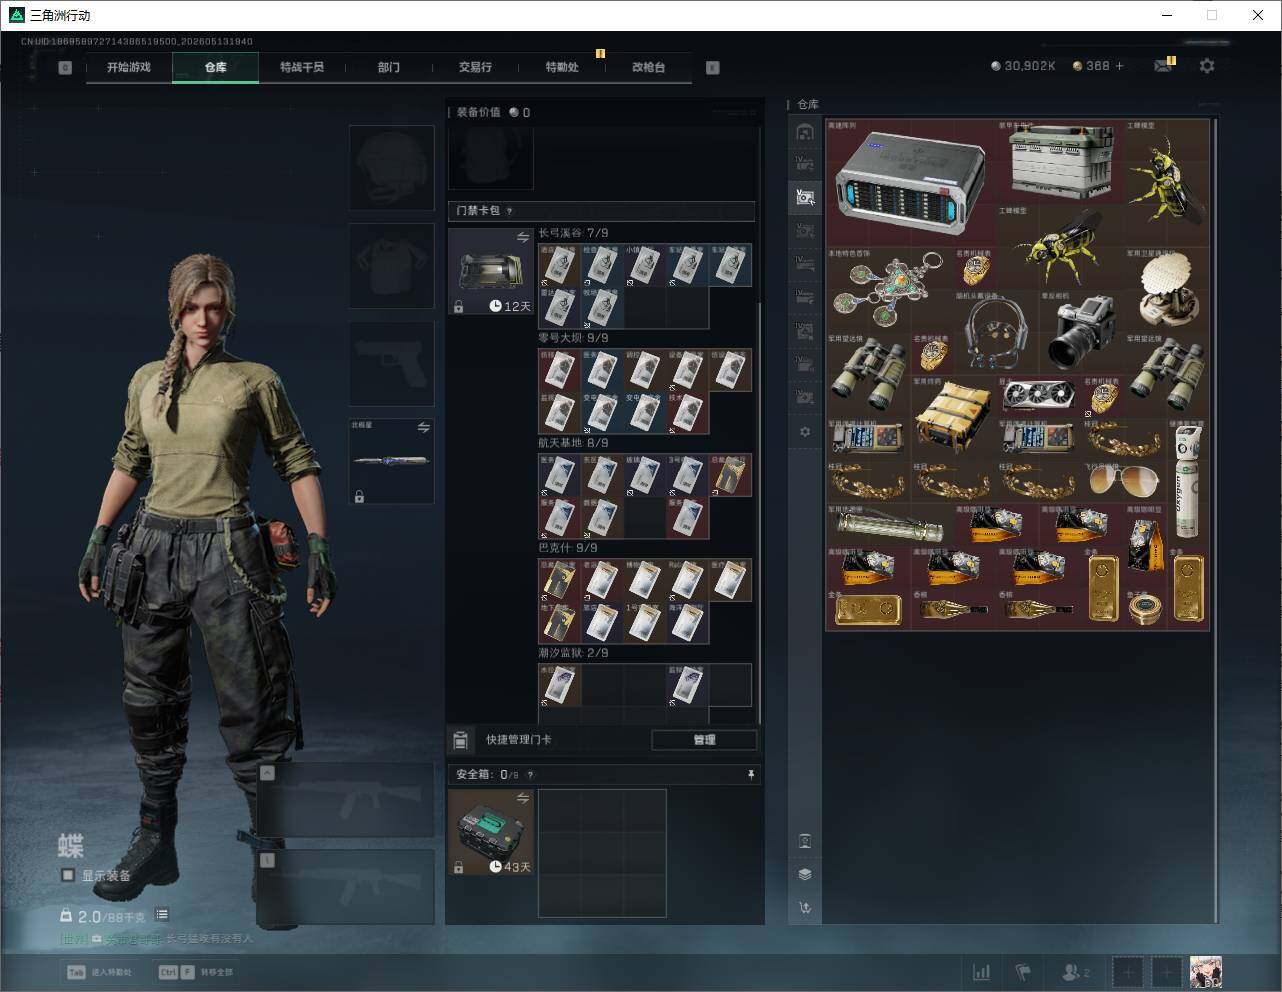Image resolution: width=1282 pixels, height=992 pixels.
Task: Select the graphics card item
Action: pyautogui.click(x=1039, y=397)
